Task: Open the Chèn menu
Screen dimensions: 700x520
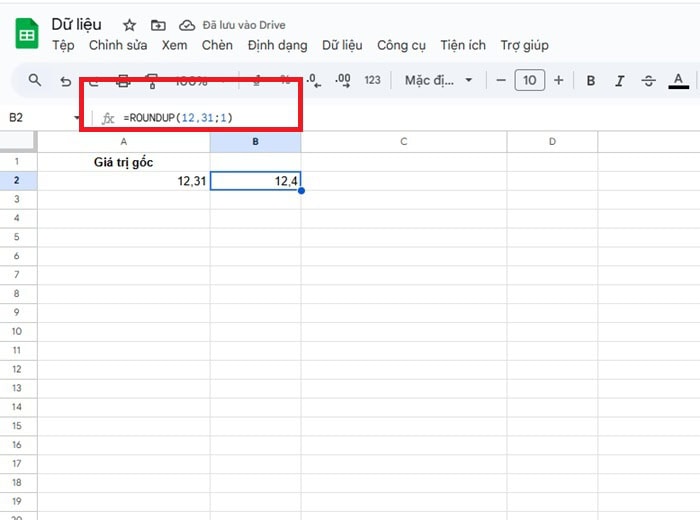Action: point(217,46)
